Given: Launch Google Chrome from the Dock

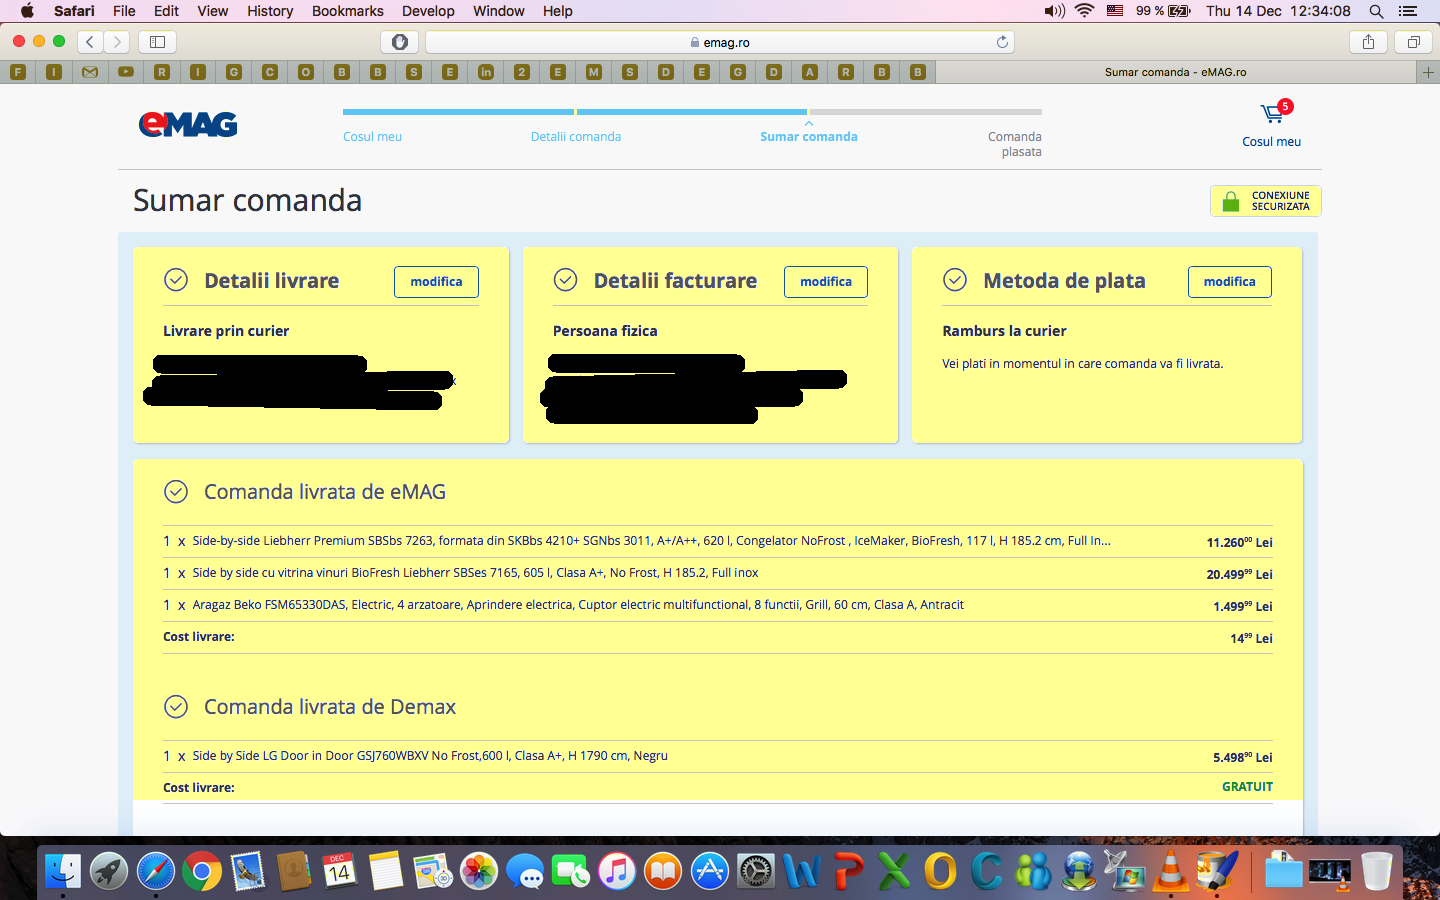Looking at the screenshot, I should tap(202, 871).
